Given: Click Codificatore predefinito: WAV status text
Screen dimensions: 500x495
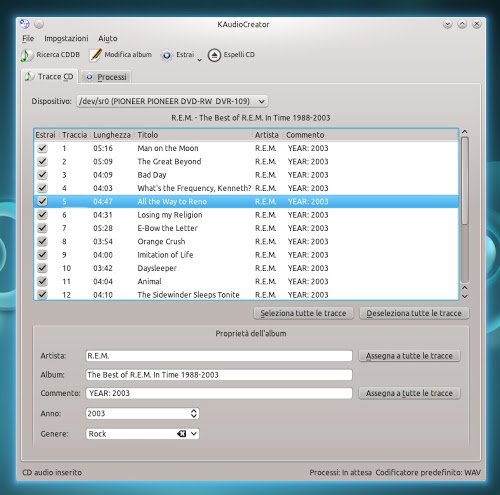Looking at the screenshot, I should (428, 473).
